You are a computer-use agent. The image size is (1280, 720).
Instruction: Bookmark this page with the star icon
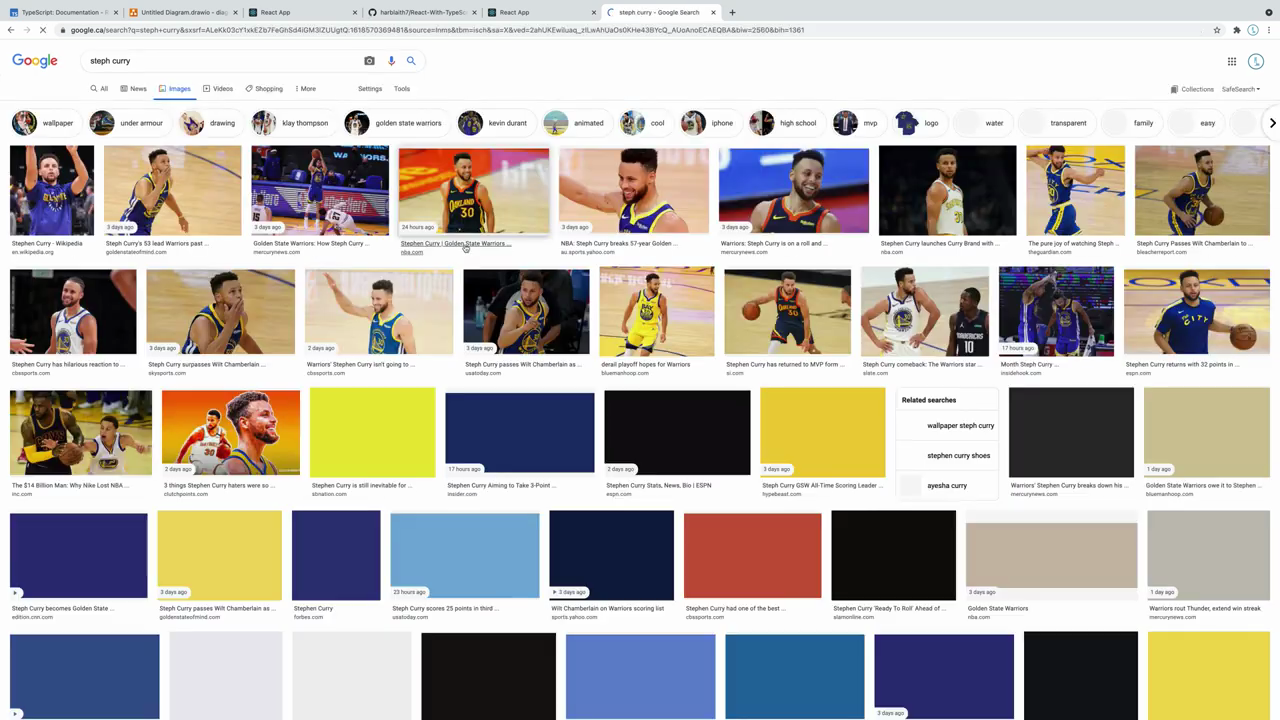1217,30
